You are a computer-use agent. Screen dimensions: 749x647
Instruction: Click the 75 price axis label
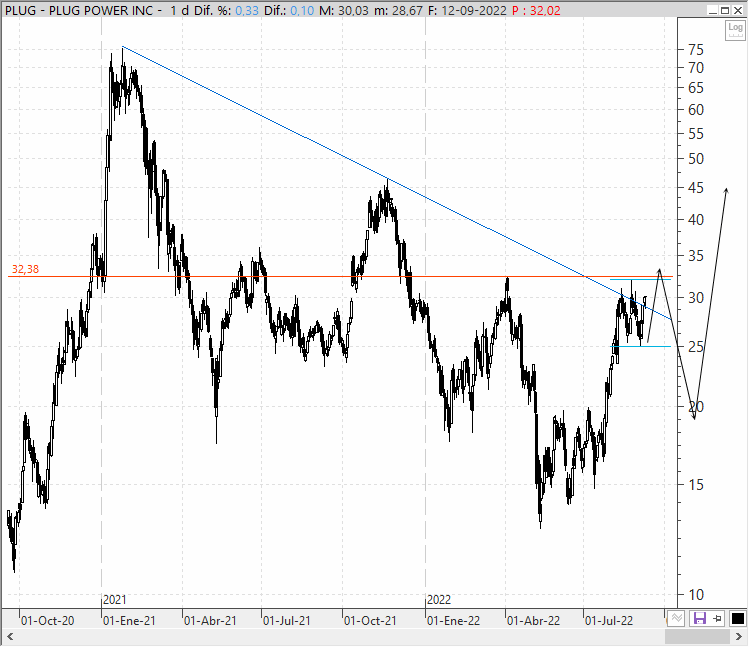coord(696,50)
